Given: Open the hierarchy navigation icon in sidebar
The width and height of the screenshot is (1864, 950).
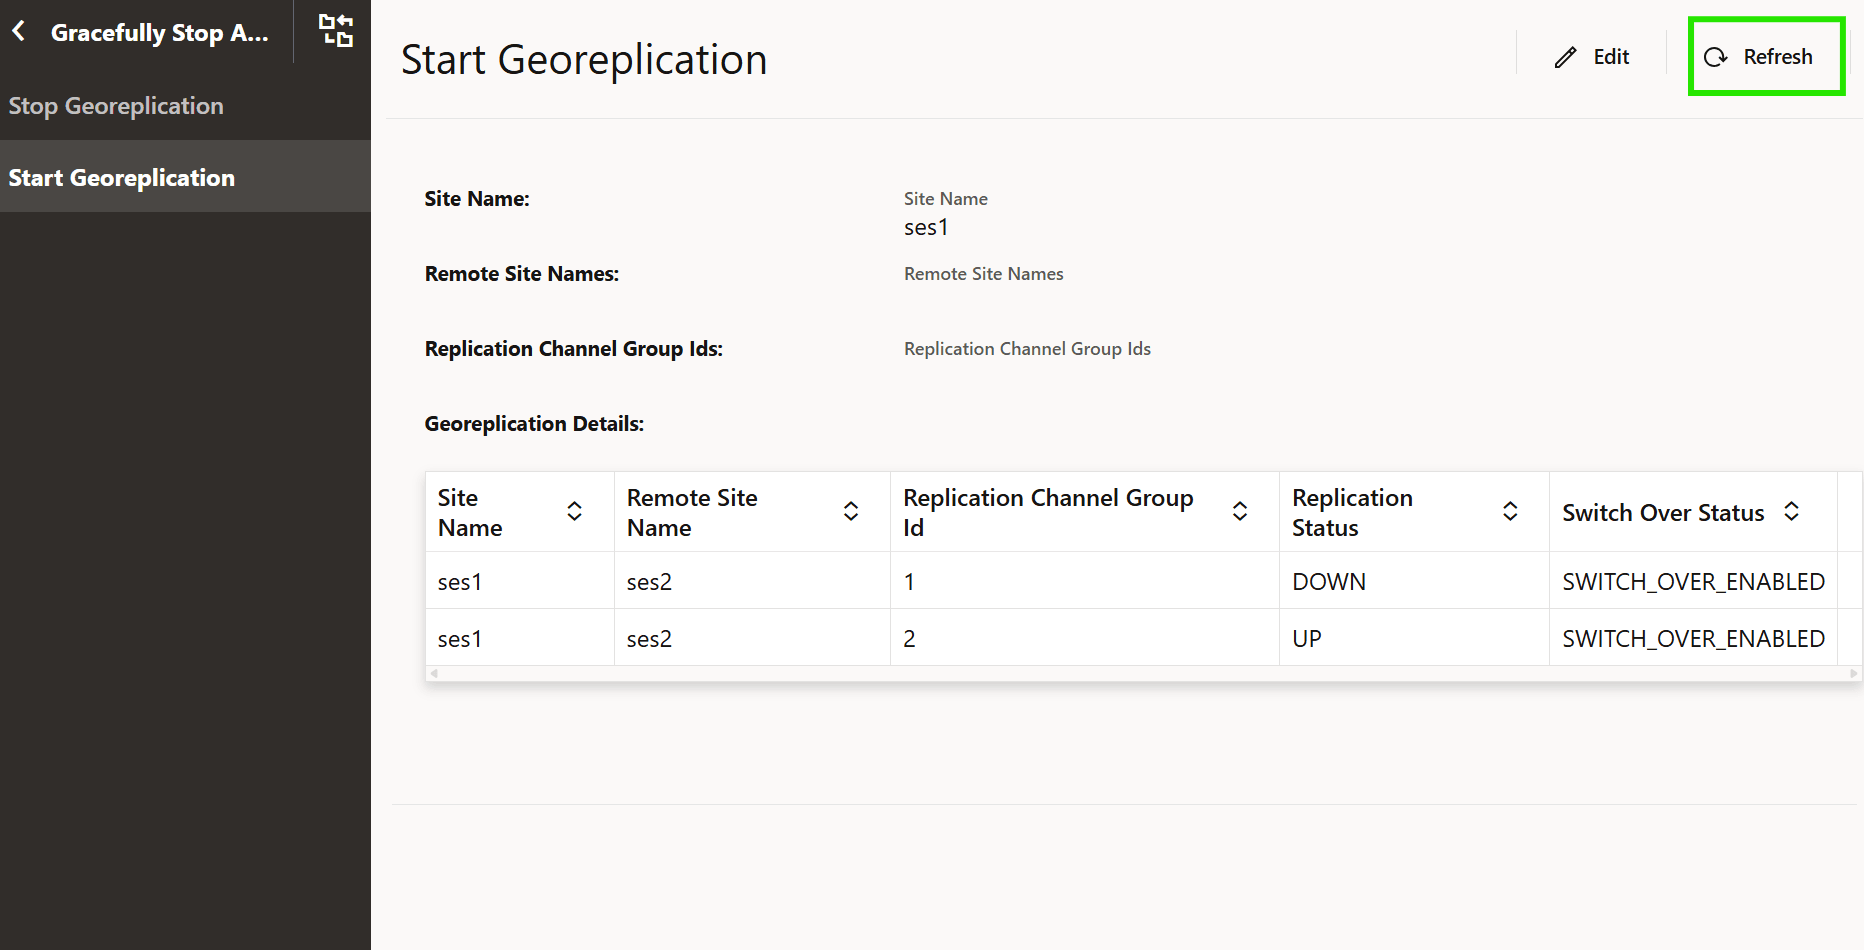Looking at the screenshot, I should tap(336, 31).
